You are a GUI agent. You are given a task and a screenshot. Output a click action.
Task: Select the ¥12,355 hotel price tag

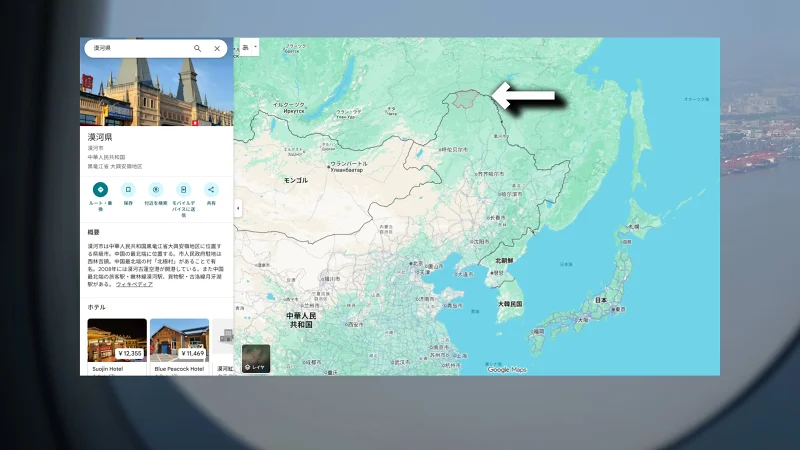click(130, 353)
